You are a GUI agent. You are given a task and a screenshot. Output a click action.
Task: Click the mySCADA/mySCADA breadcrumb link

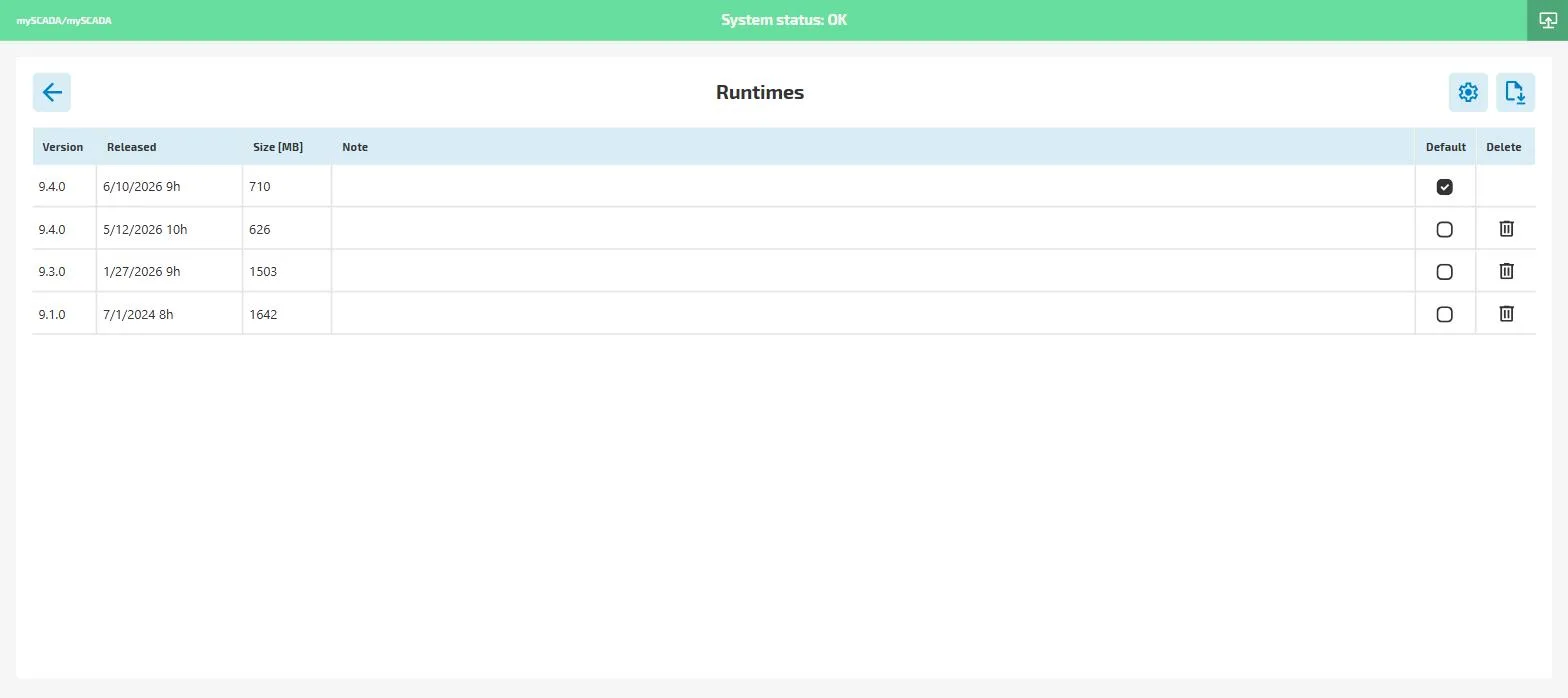64,20
